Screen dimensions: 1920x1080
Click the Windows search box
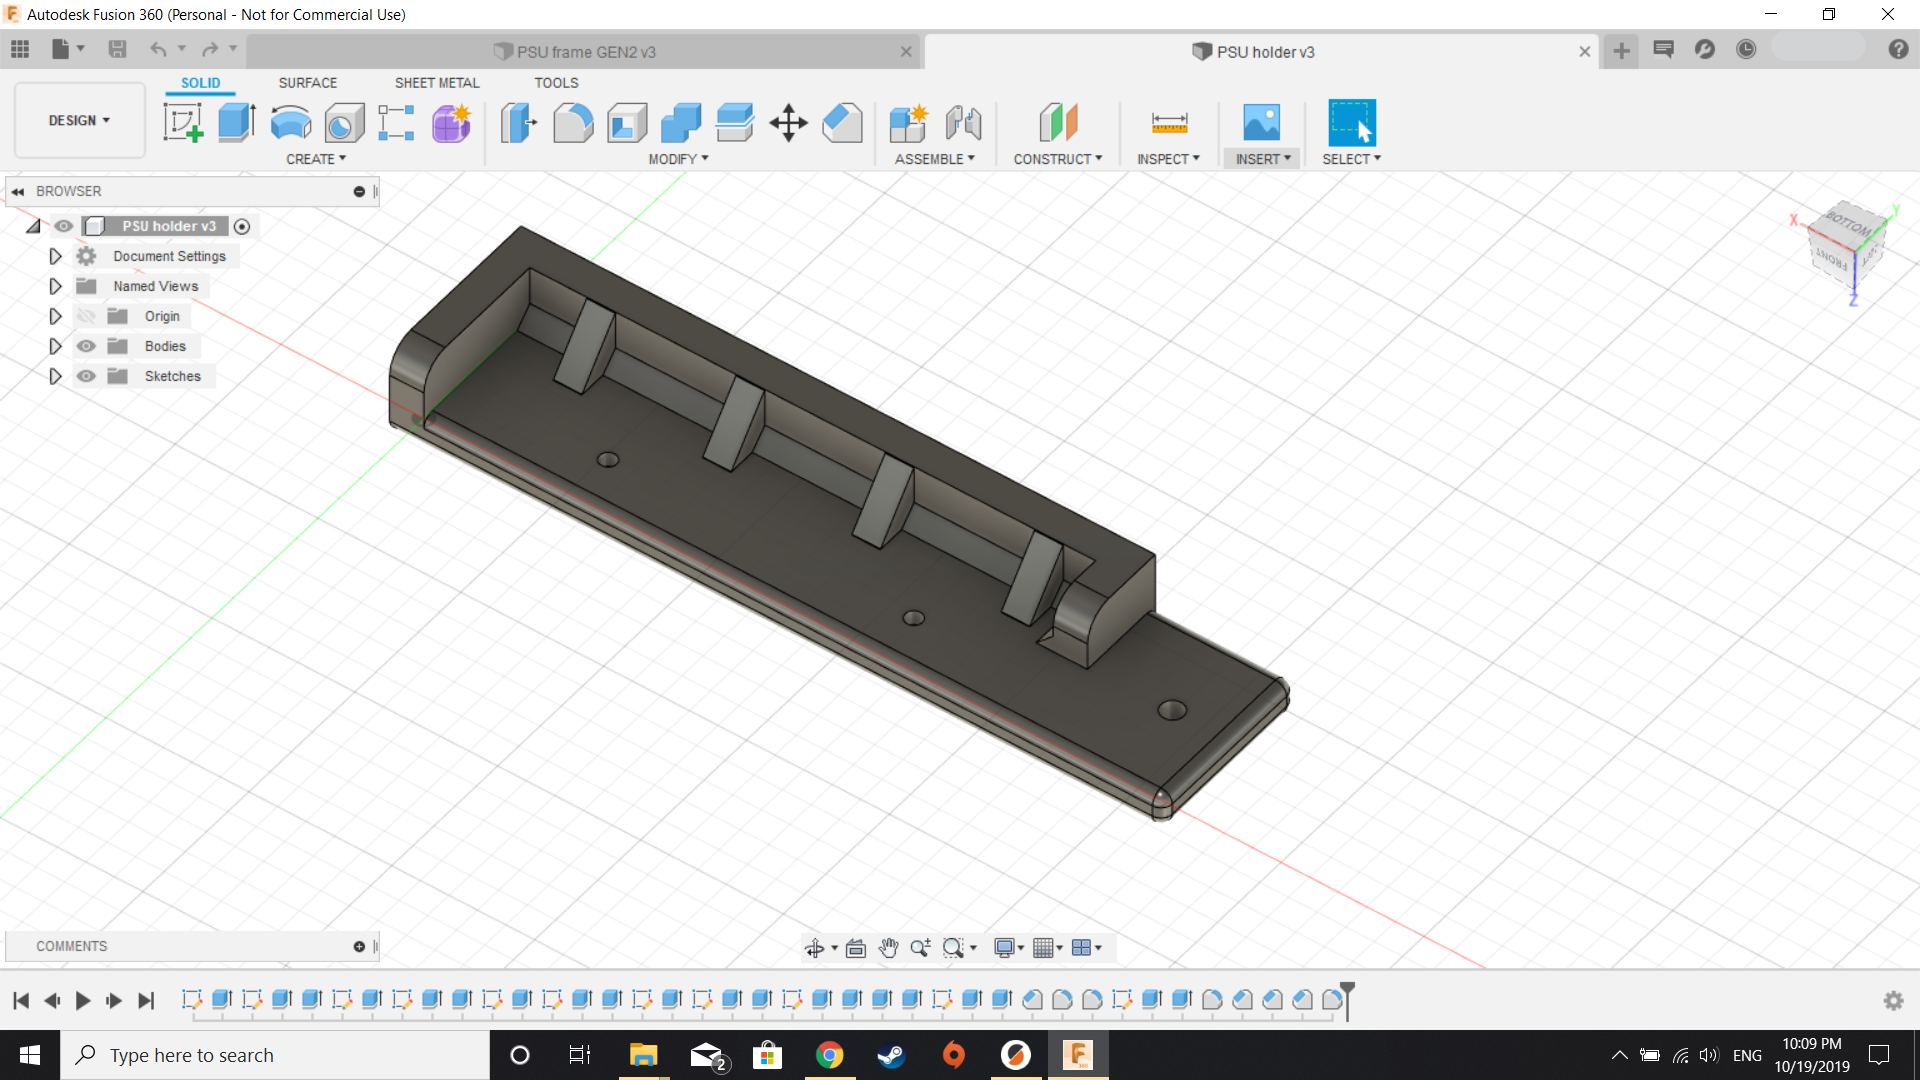pyautogui.click(x=276, y=1055)
